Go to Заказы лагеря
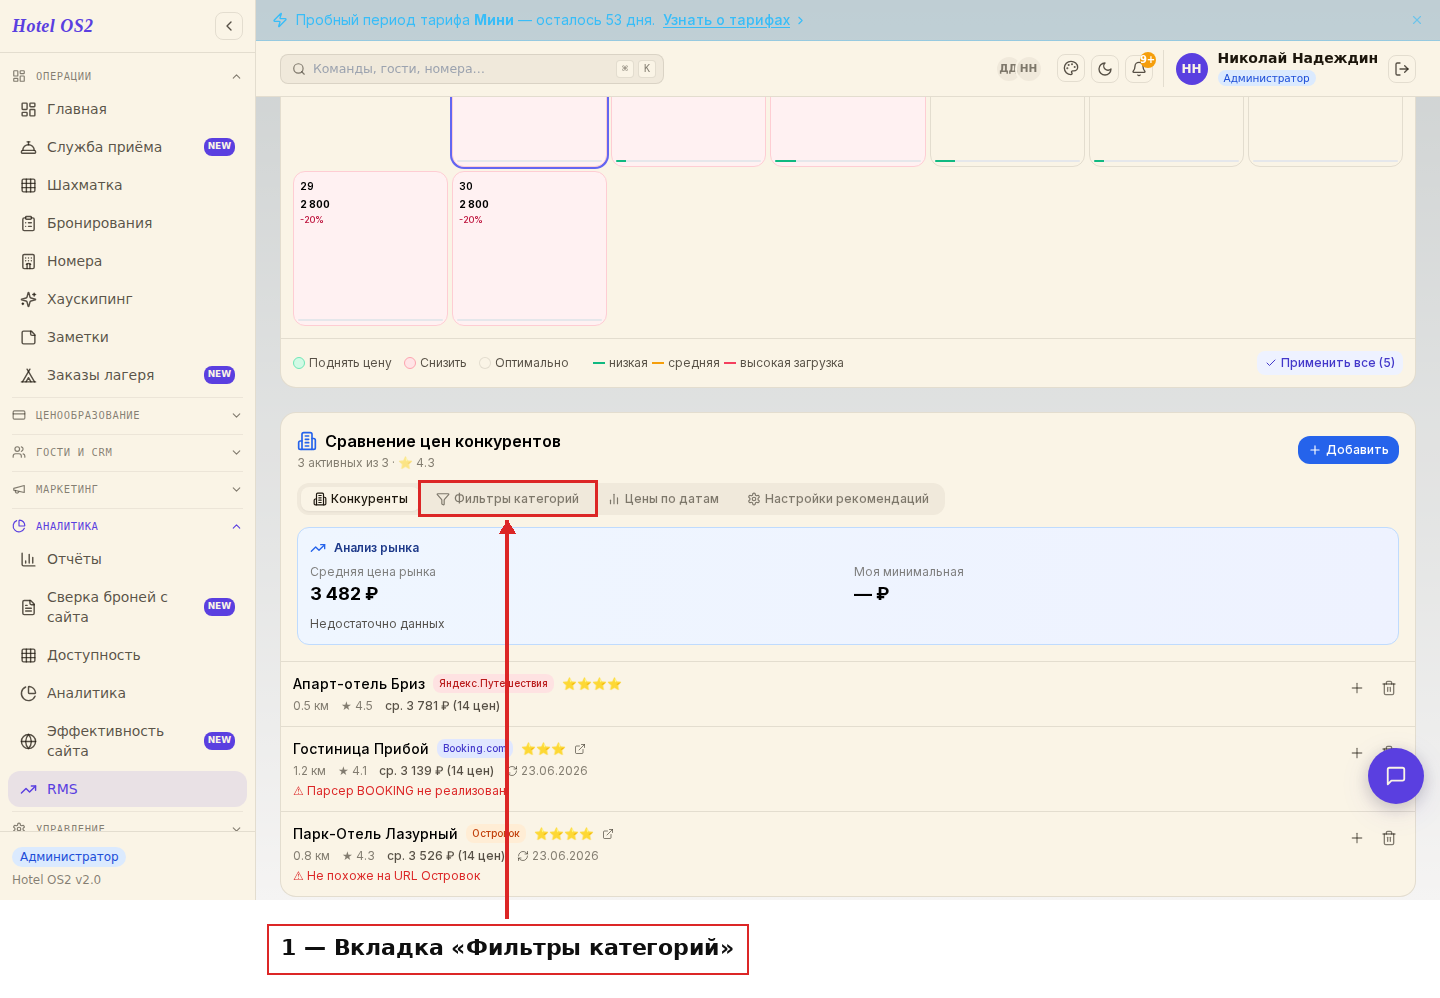The height and width of the screenshot is (998, 1440). (x=127, y=375)
